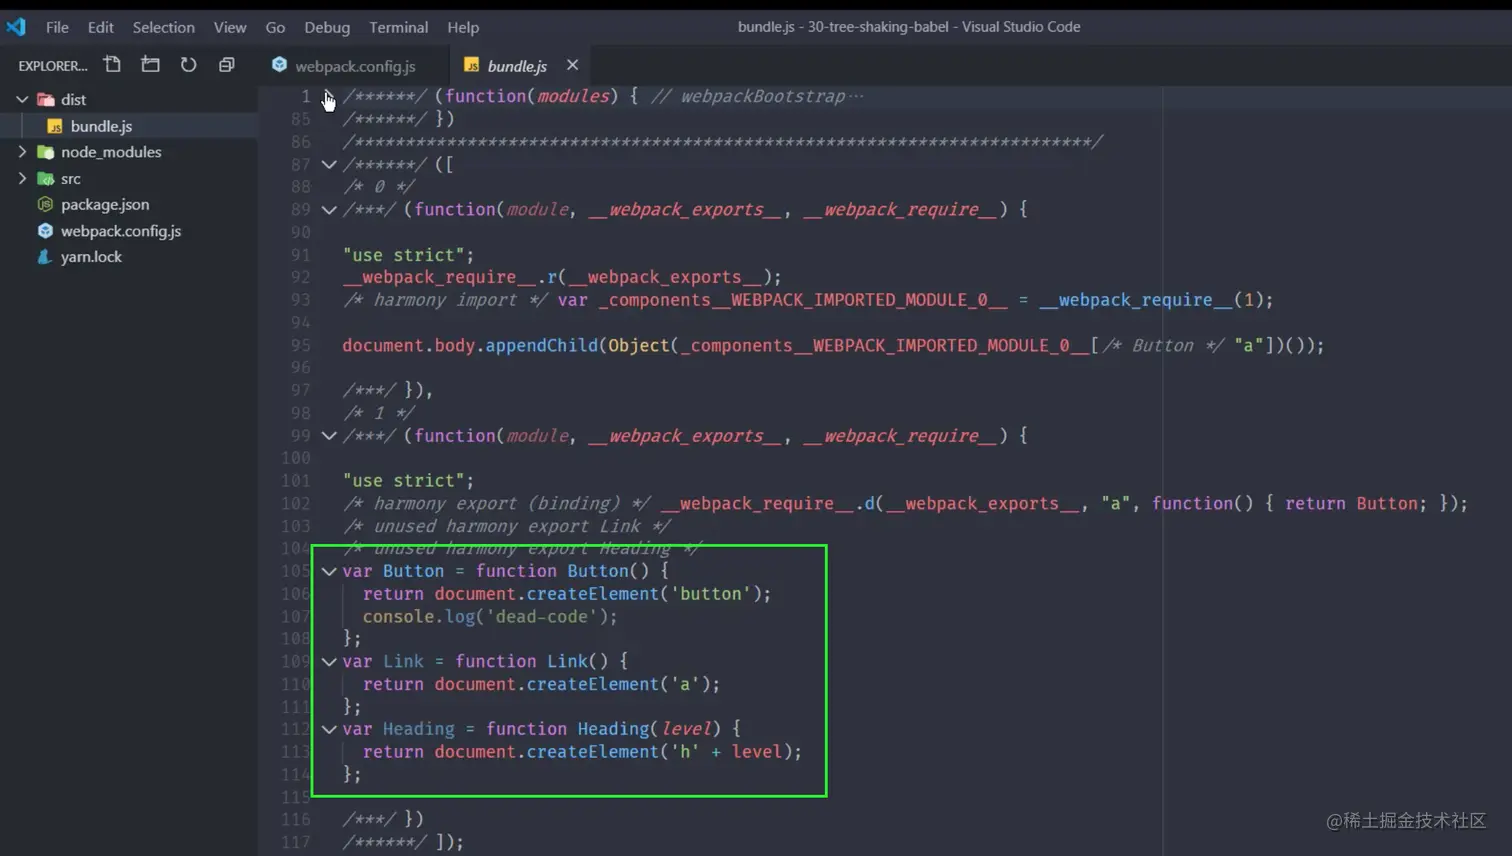Select the bundle.js editor tab
This screenshot has width=1512, height=856.
point(517,66)
